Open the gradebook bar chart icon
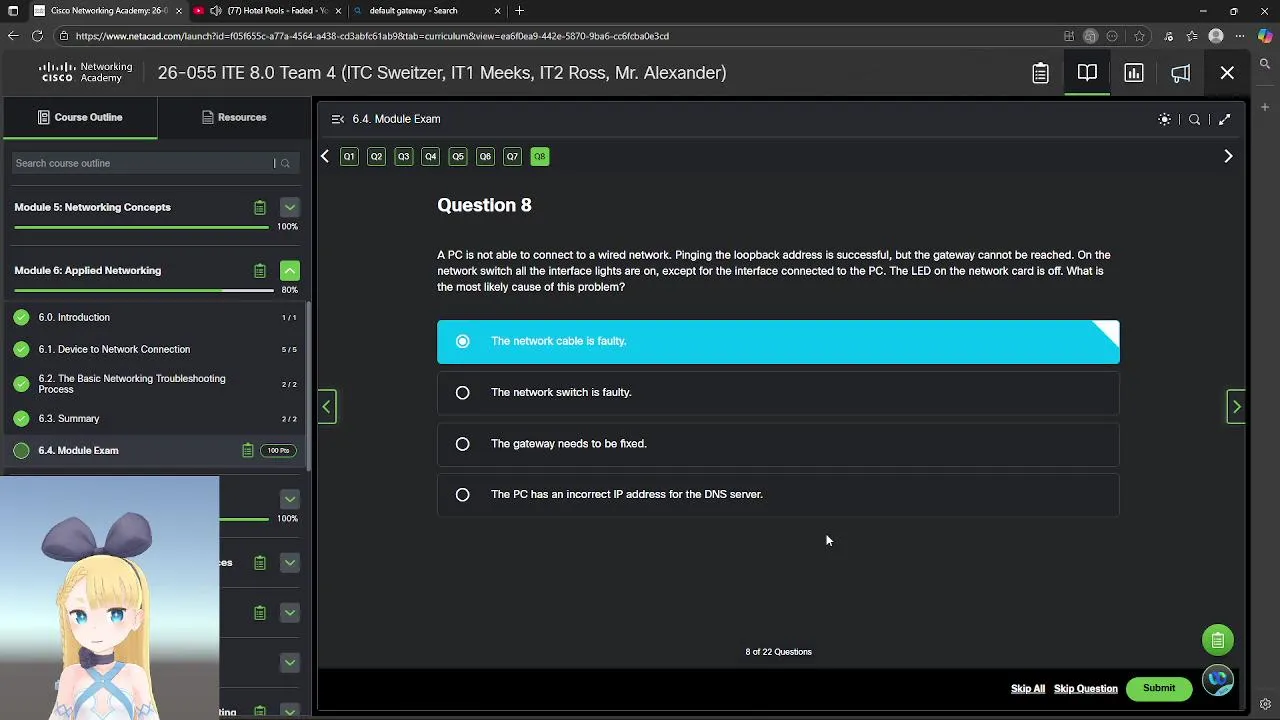Screen dimensions: 1280x720 1134,73
